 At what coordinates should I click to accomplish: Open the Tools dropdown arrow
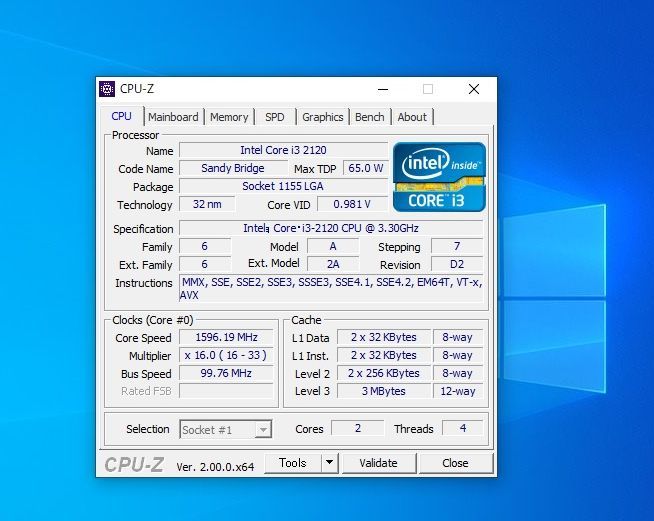[x=330, y=463]
